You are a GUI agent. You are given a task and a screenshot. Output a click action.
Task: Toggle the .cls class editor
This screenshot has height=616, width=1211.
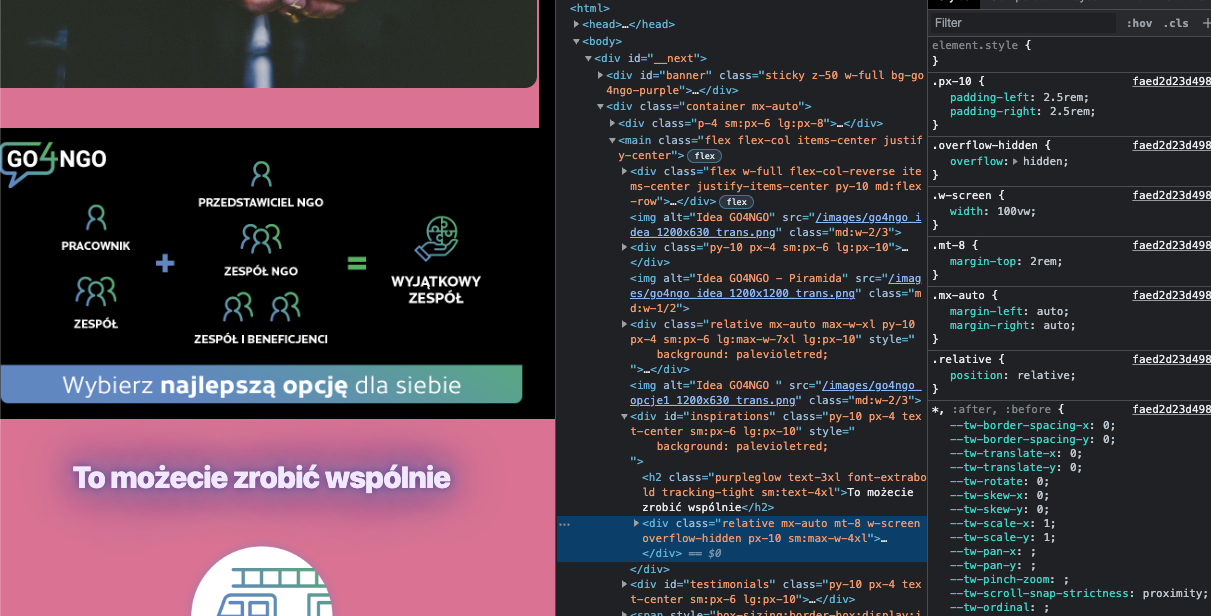point(1177,23)
